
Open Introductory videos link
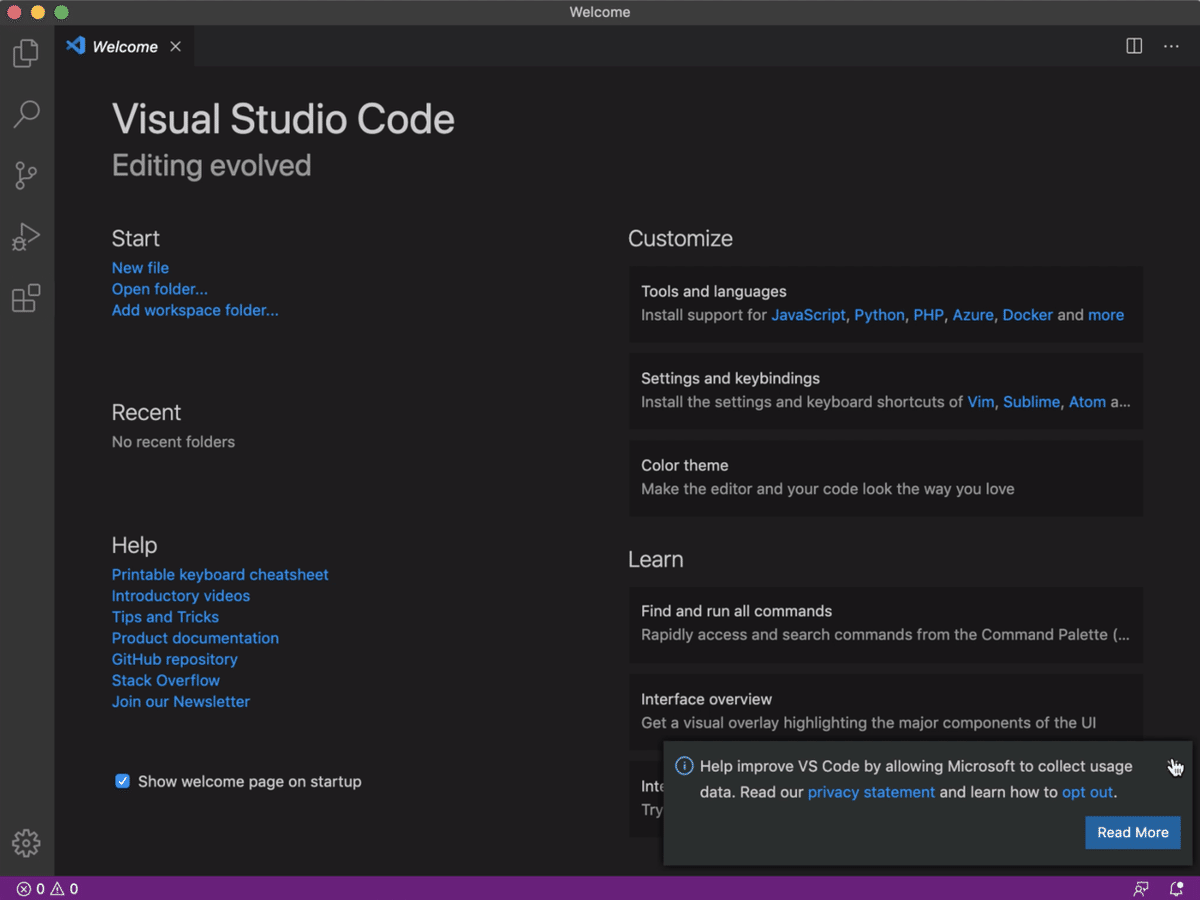click(x=181, y=596)
